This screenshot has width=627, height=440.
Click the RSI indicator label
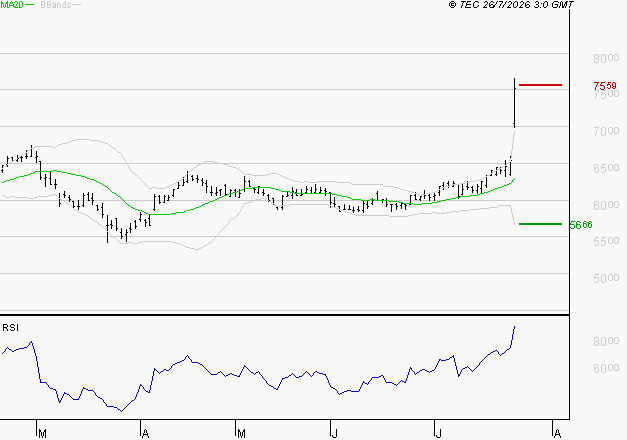tap(10, 328)
